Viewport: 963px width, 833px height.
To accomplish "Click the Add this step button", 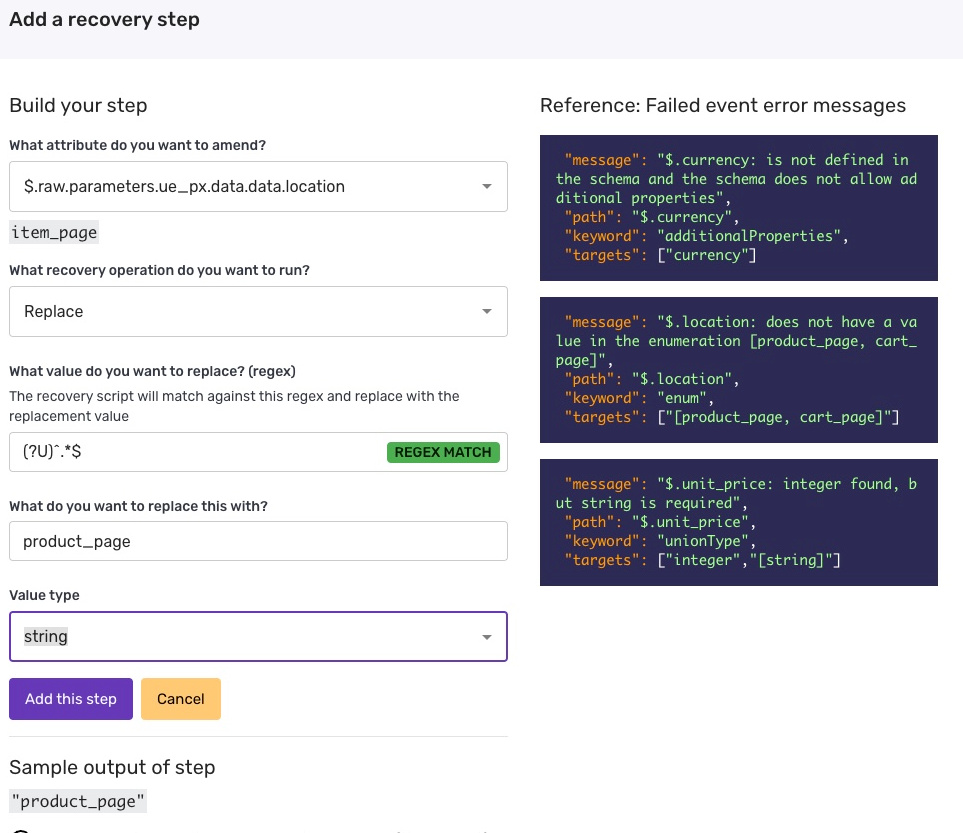I will tap(71, 699).
